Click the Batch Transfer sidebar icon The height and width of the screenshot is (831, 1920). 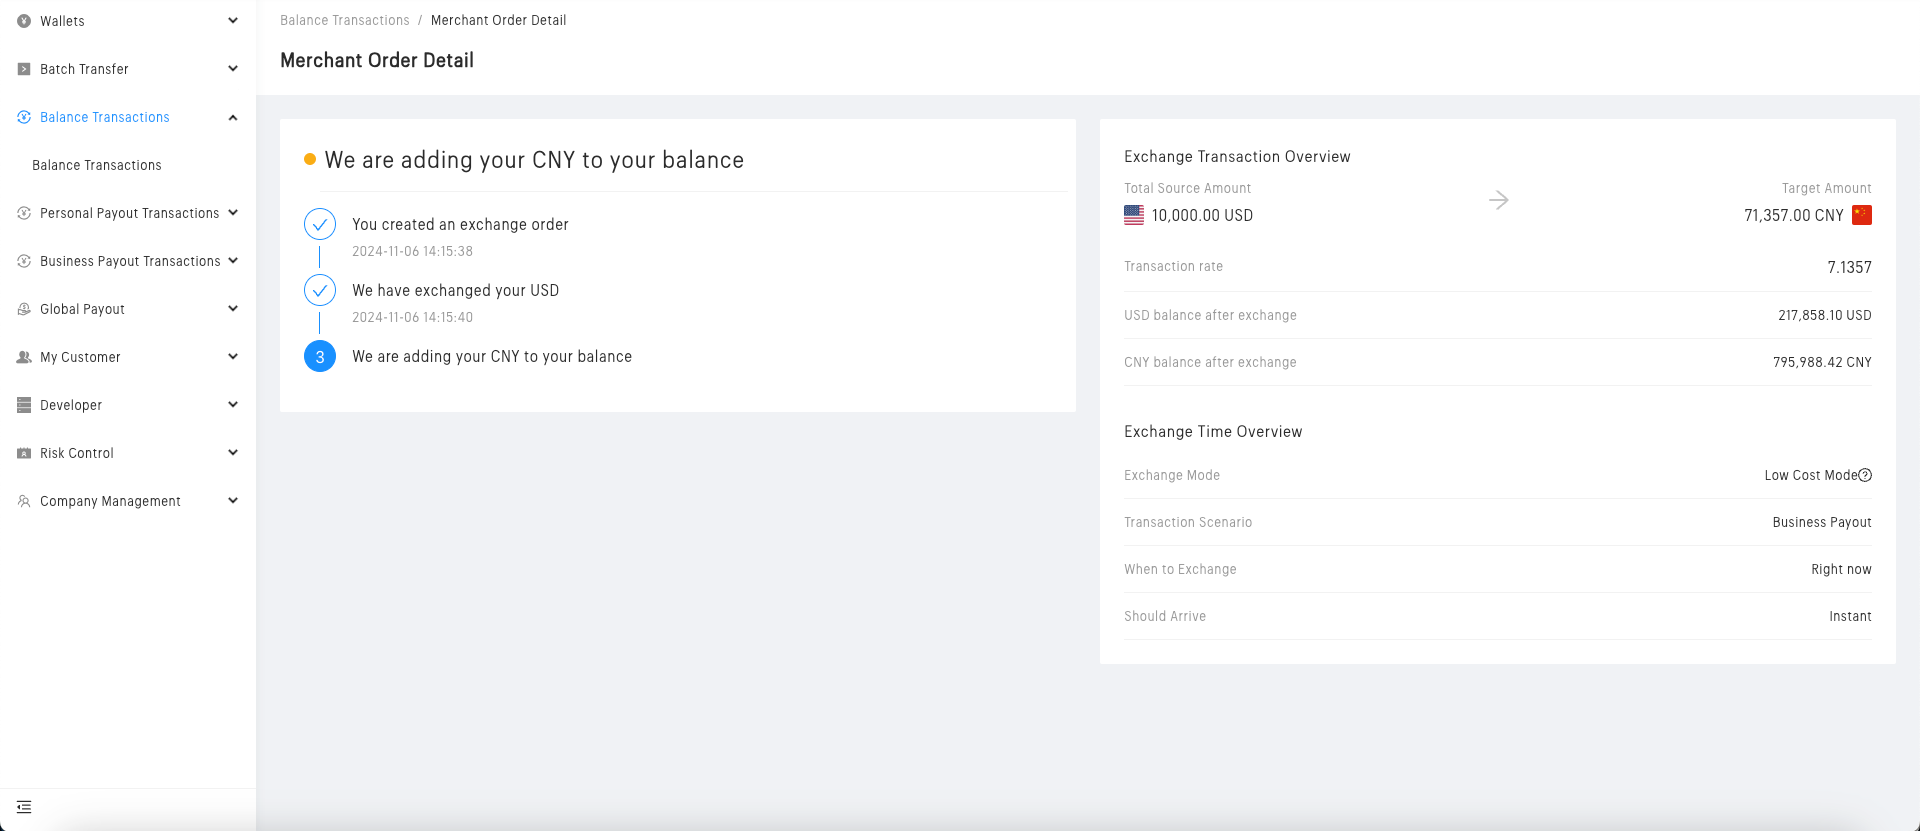(24, 69)
